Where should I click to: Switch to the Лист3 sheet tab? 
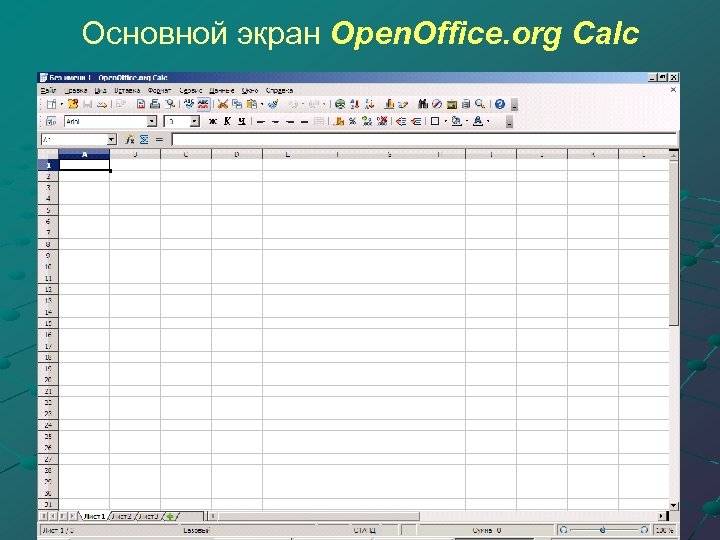149,517
